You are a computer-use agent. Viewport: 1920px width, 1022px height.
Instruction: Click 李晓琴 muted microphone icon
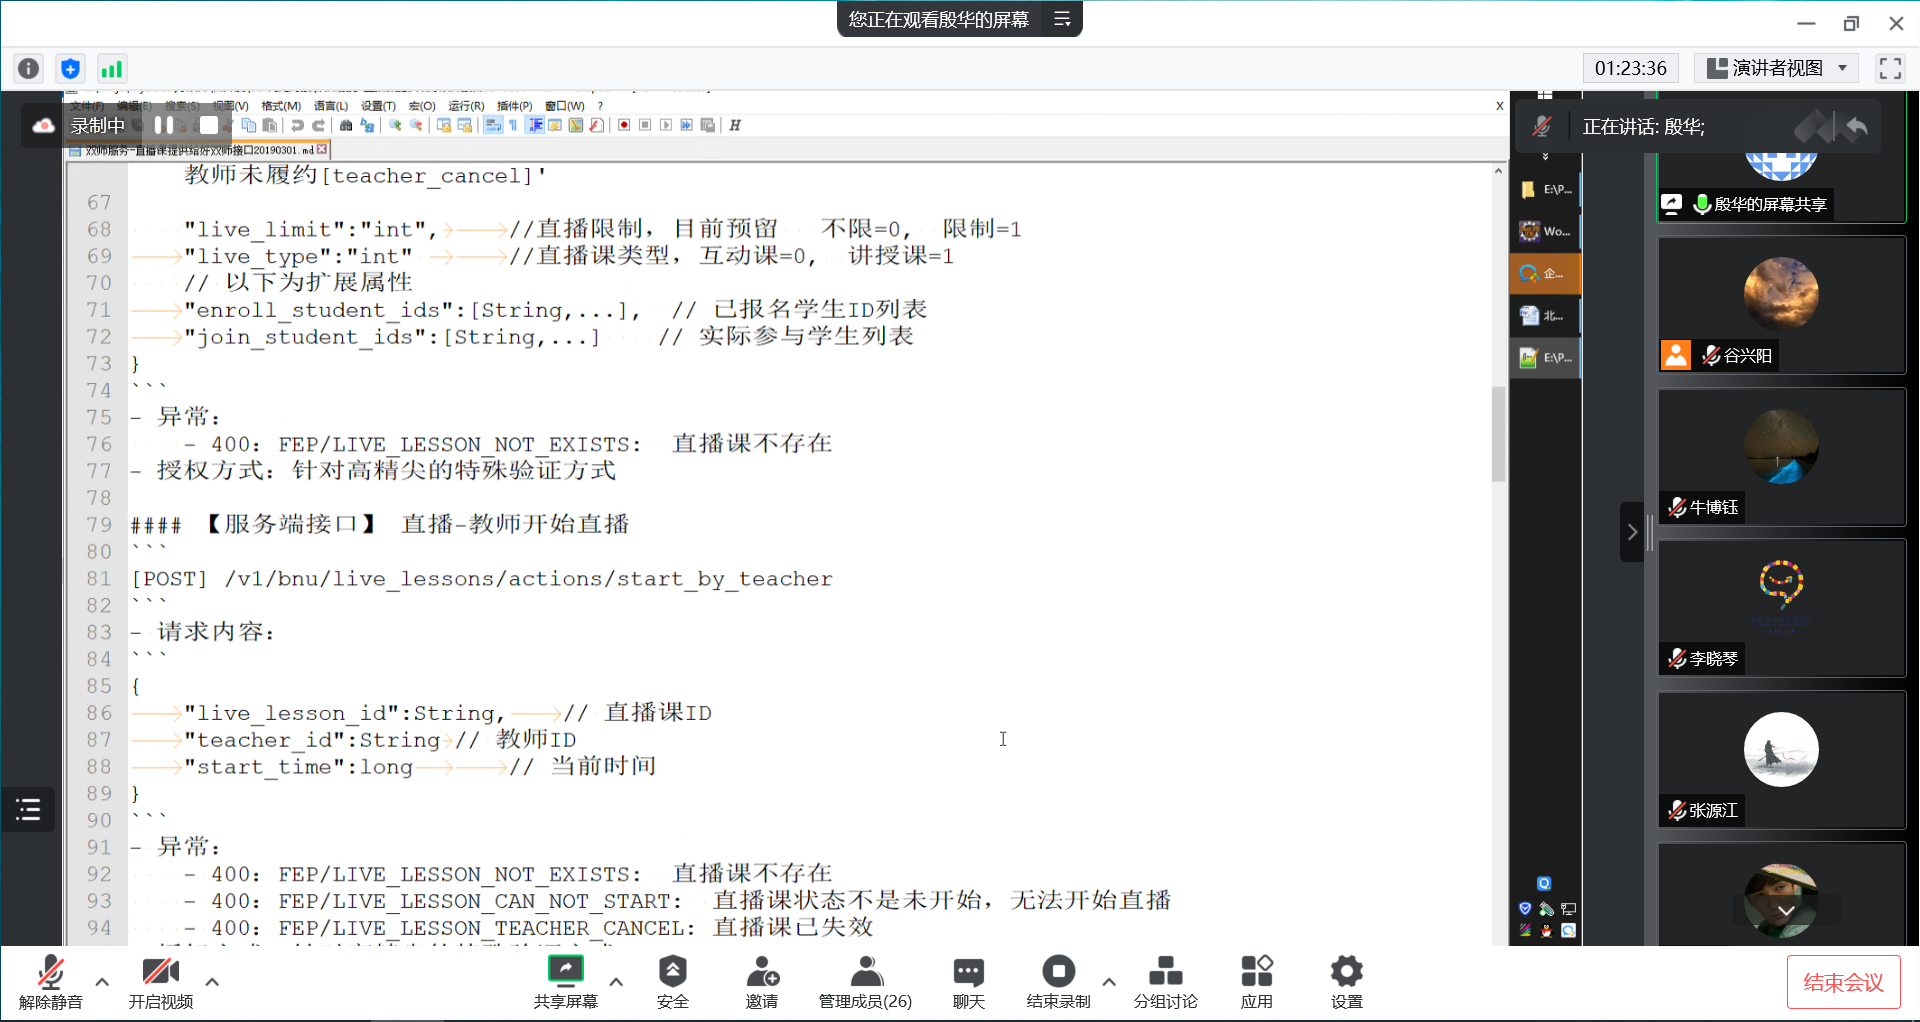(x=1677, y=658)
